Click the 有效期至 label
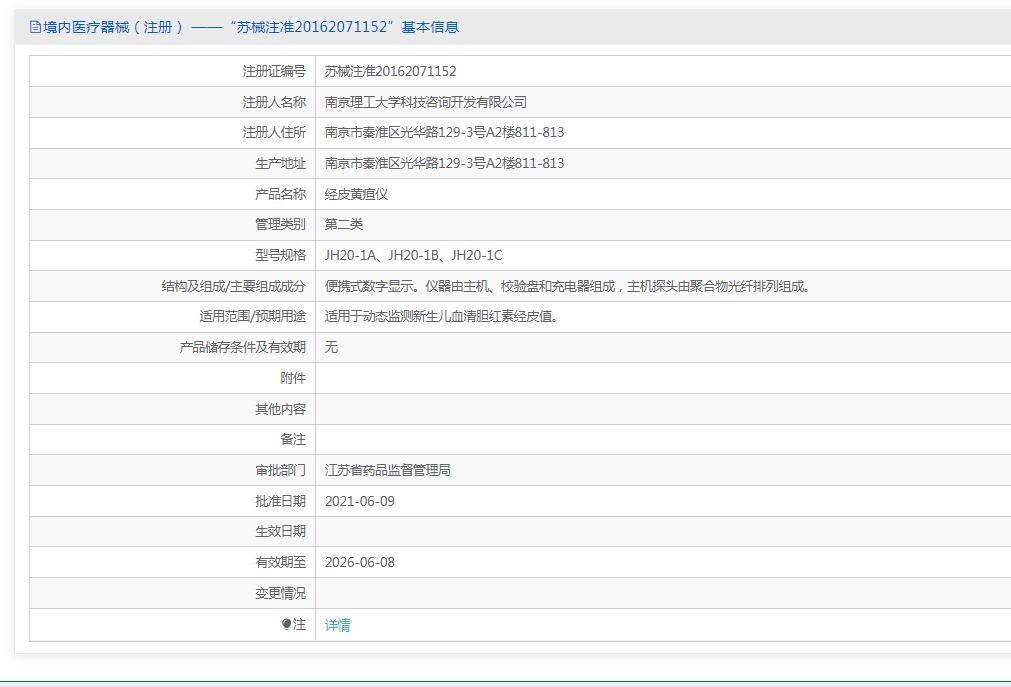This screenshot has height=687, width=1011. pos(280,562)
